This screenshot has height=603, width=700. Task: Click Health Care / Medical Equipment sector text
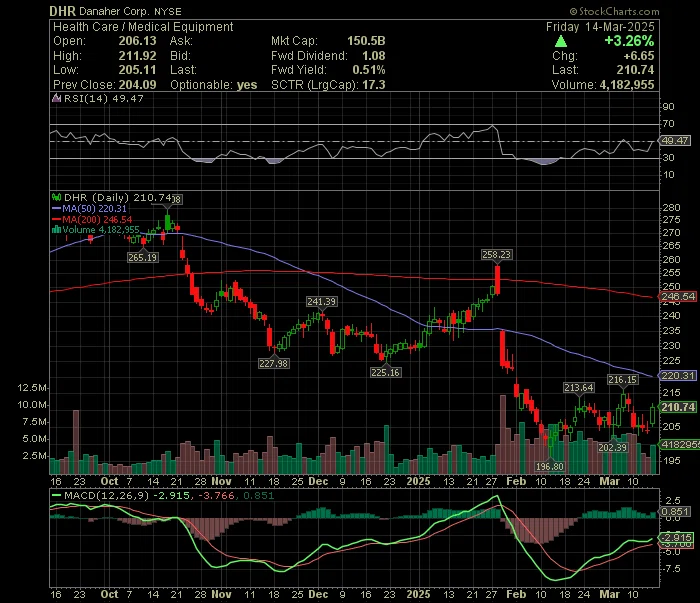[143, 27]
